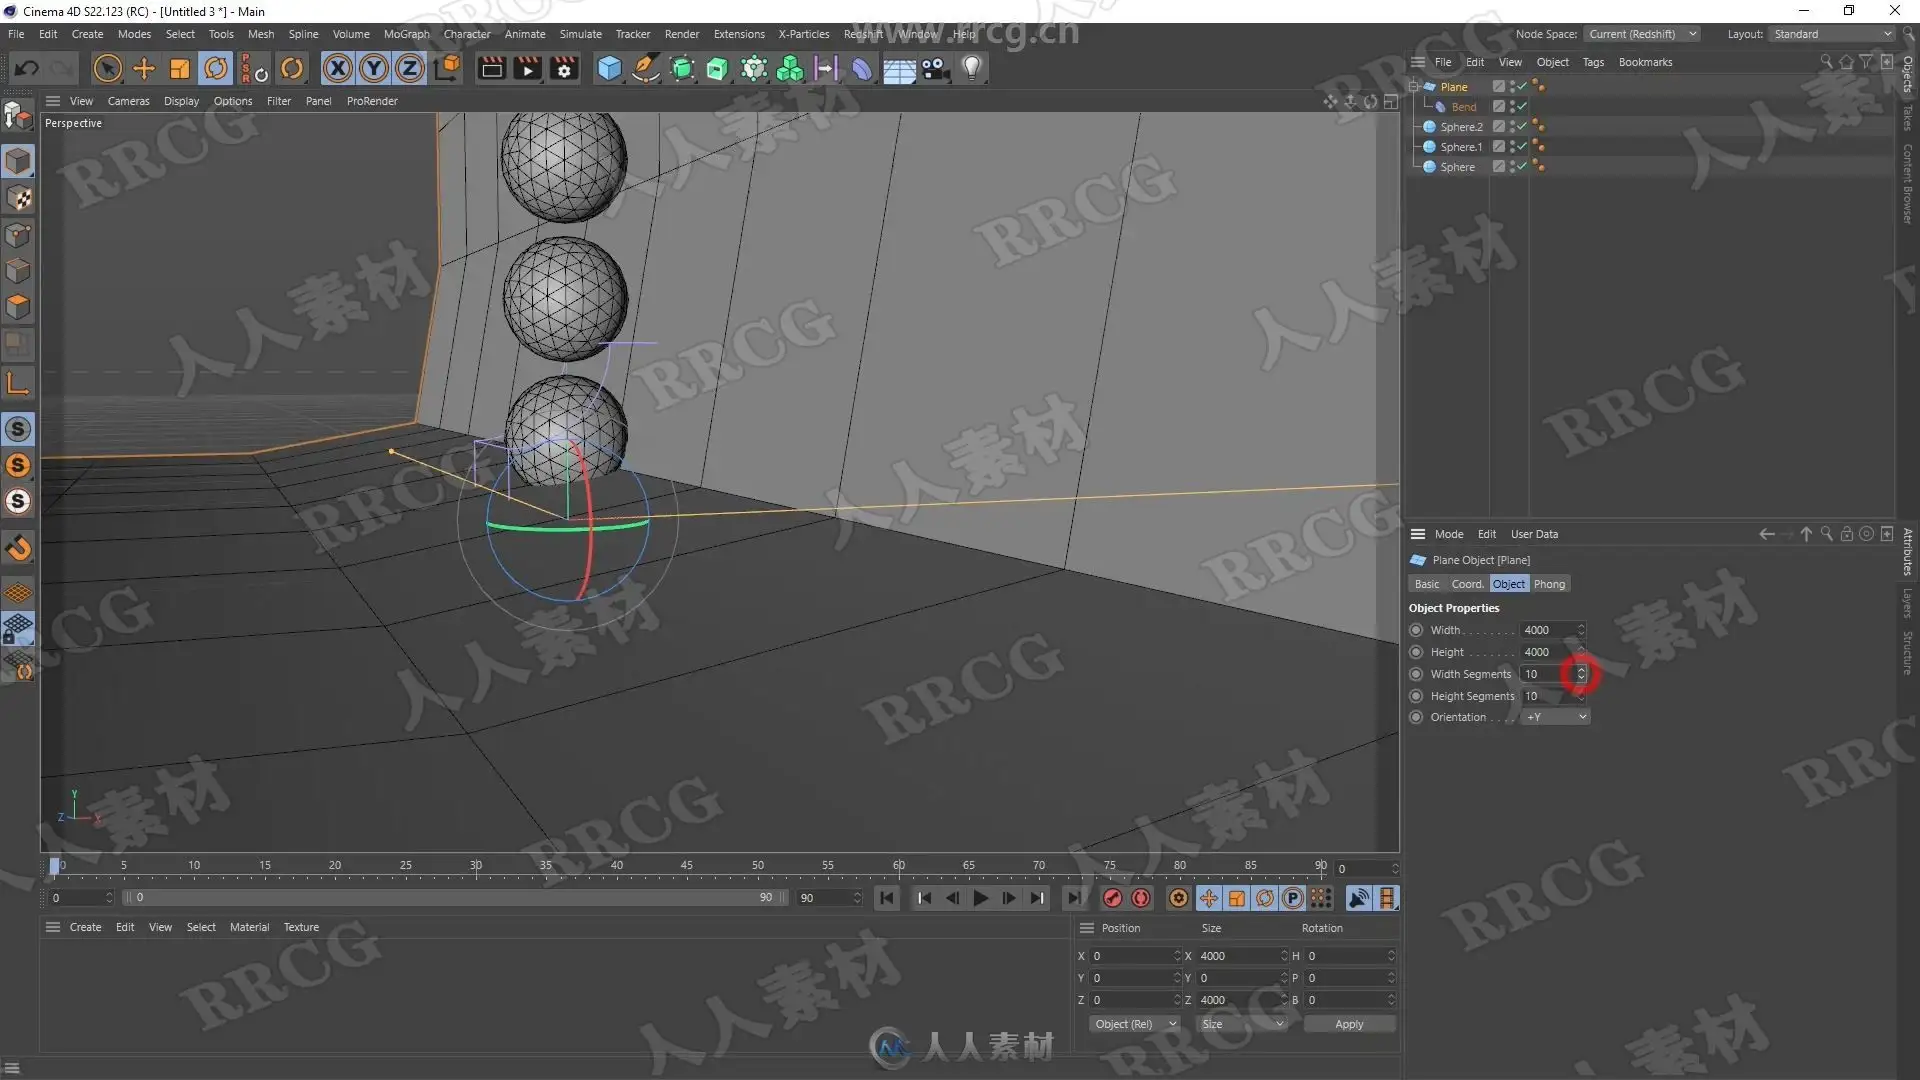Click the Light object icon
The image size is (1920, 1080).
972,68
